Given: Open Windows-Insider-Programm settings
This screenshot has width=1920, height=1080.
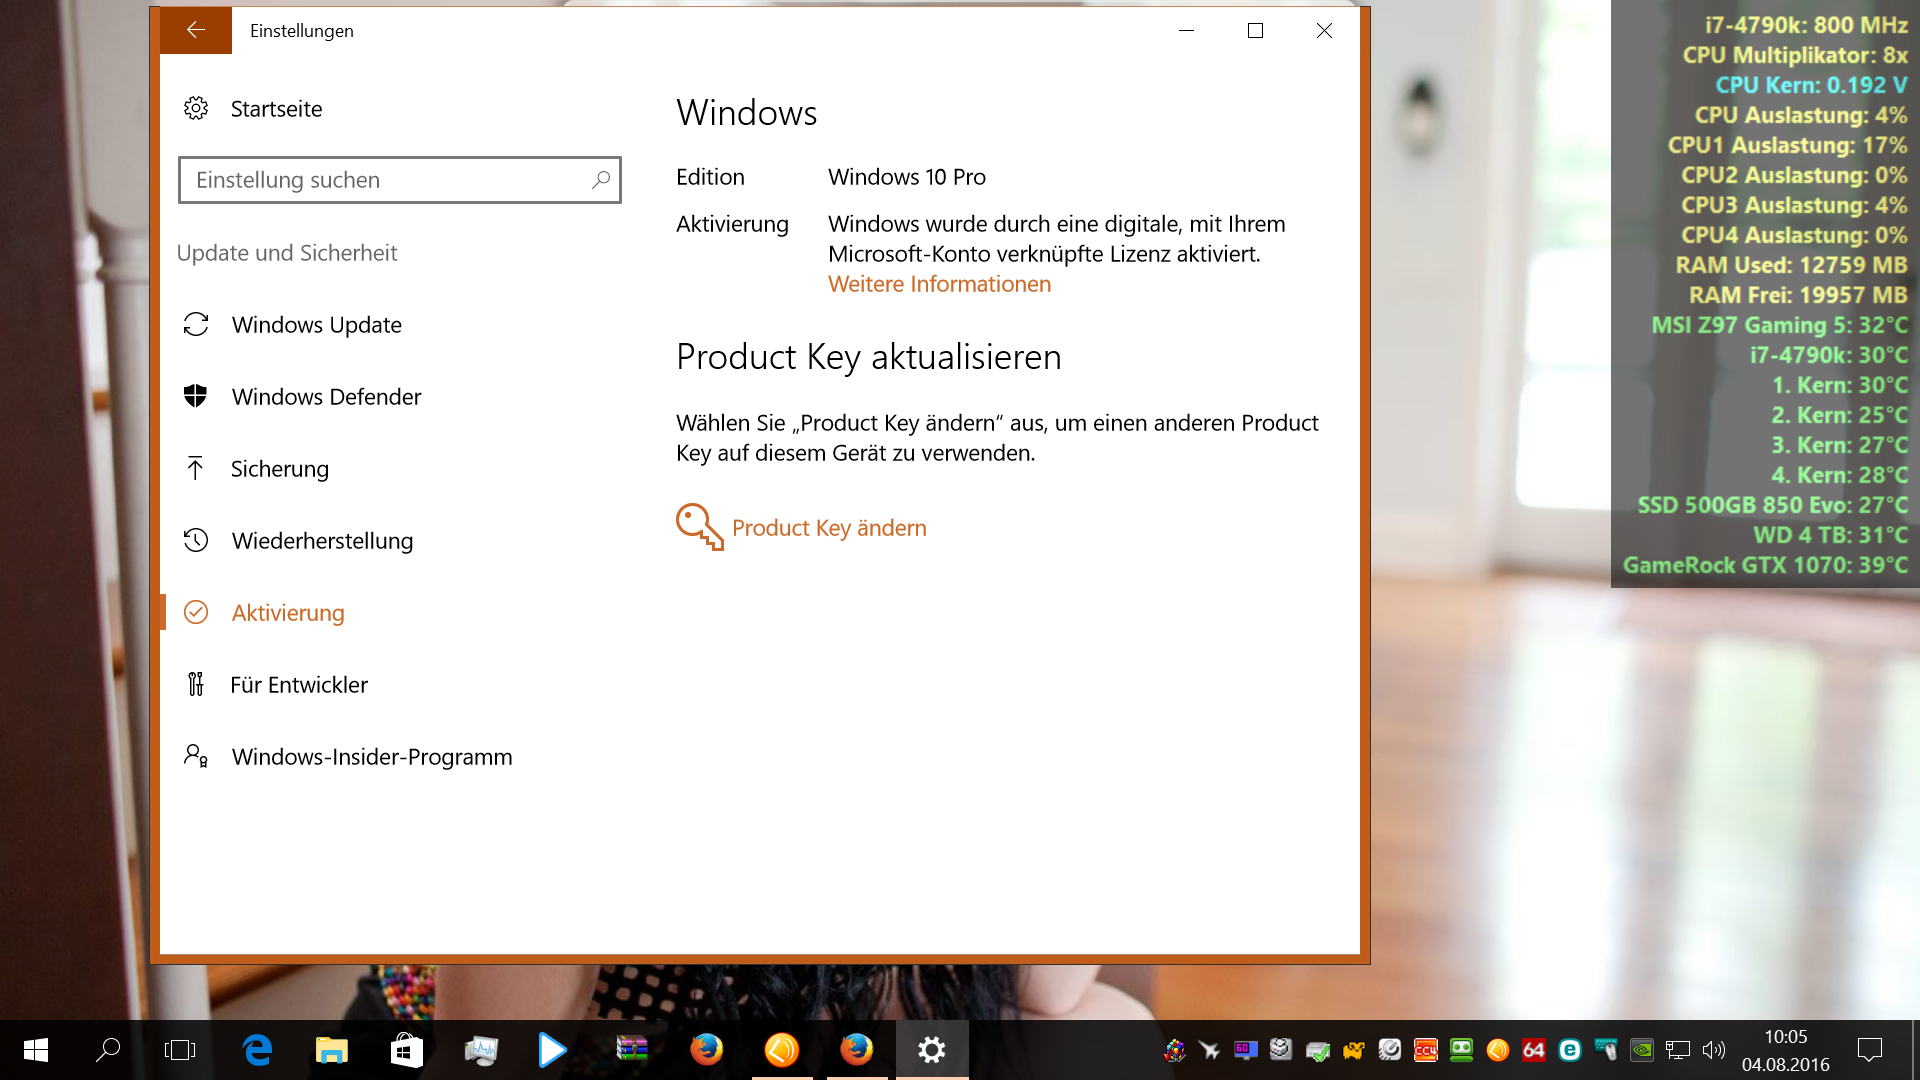Looking at the screenshot, I should click(371, 757).
